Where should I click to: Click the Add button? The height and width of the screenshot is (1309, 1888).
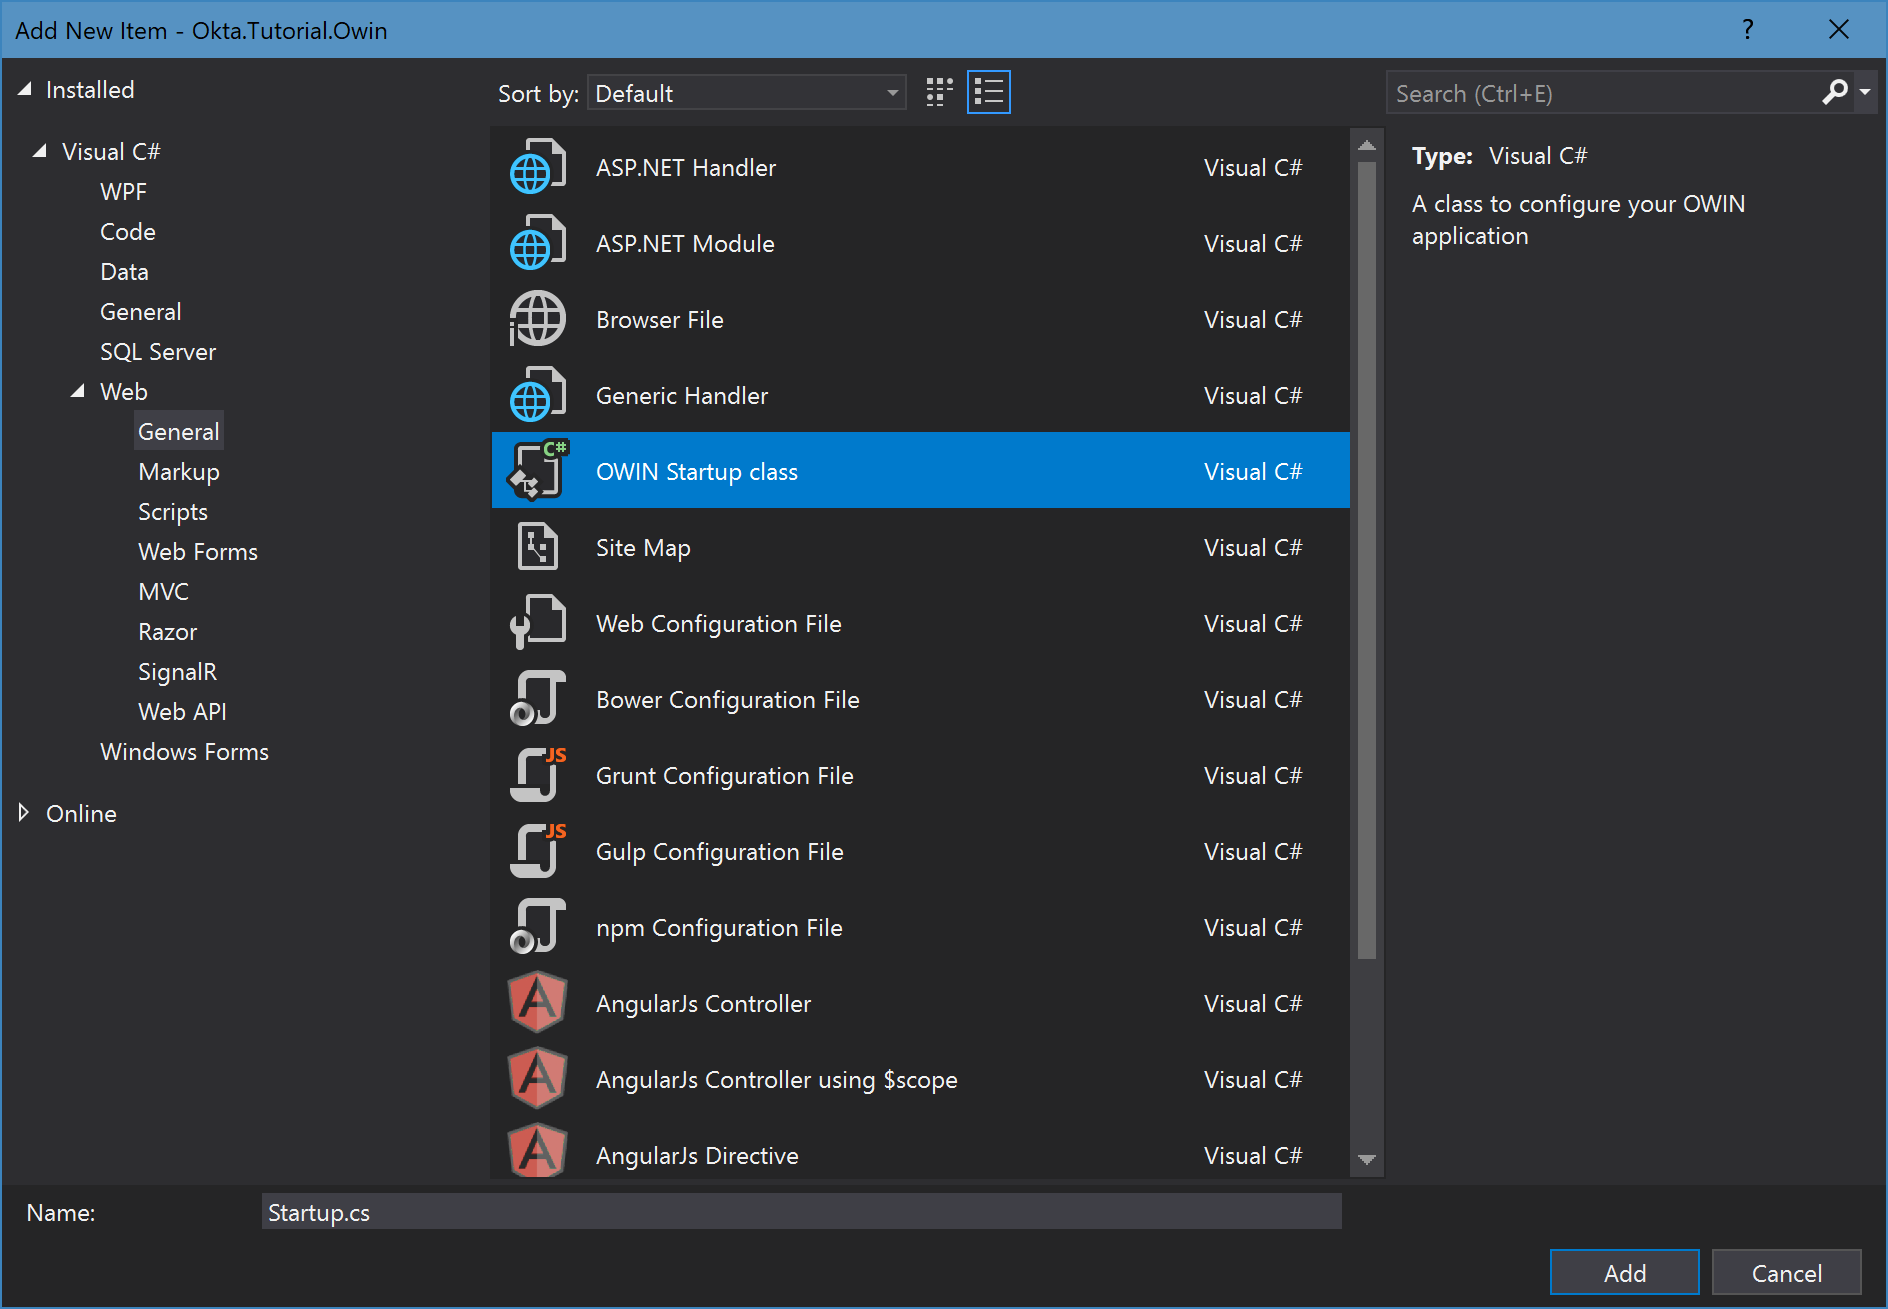pyautogui.click(x=1623, y=1273)
